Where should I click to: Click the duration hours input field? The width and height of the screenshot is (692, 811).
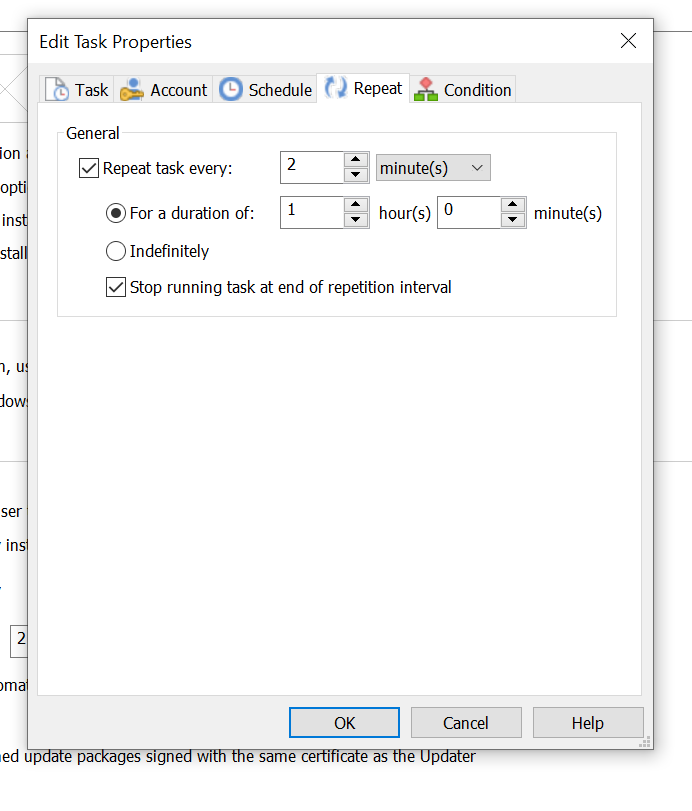[x=311, y=212]
